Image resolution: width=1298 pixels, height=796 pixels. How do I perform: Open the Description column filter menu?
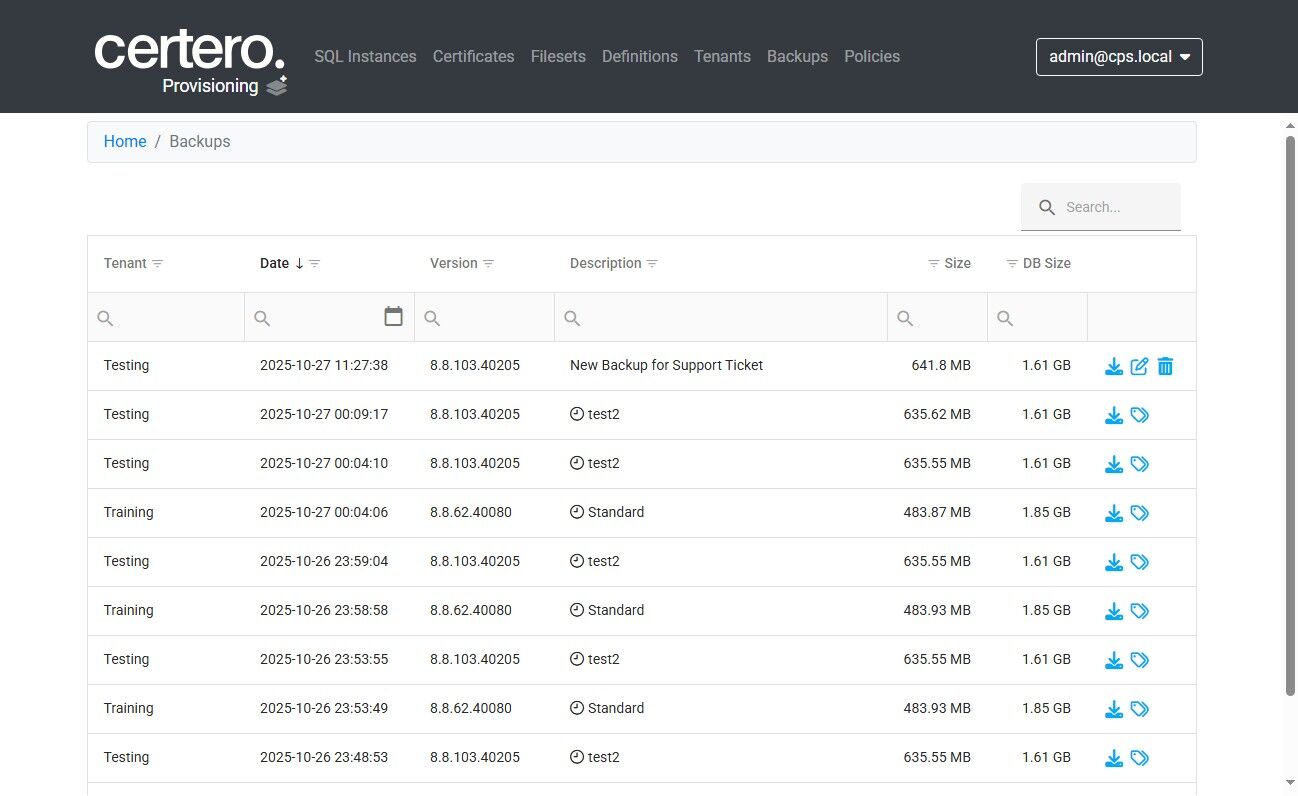tap(652, 264)
